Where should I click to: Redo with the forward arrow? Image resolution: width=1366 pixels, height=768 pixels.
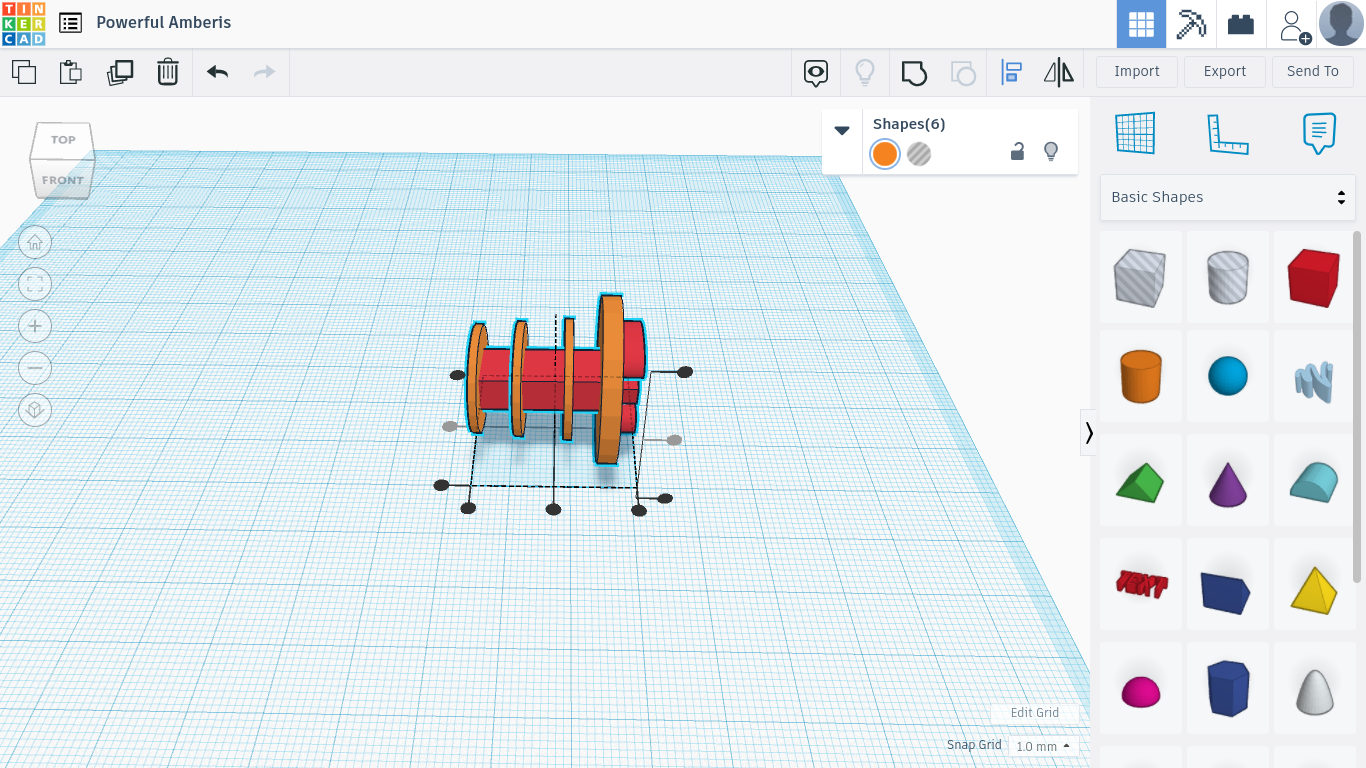point(264,72)
